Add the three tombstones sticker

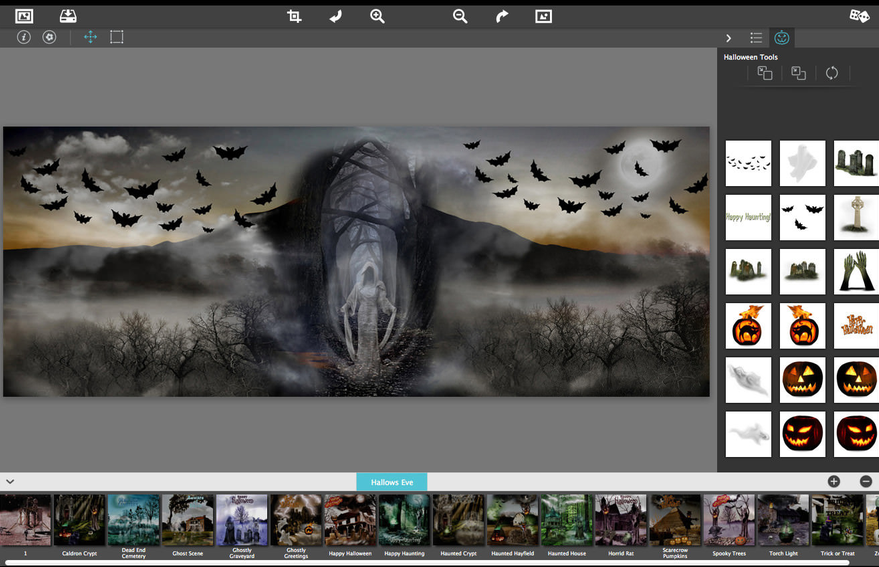[856, 163]
